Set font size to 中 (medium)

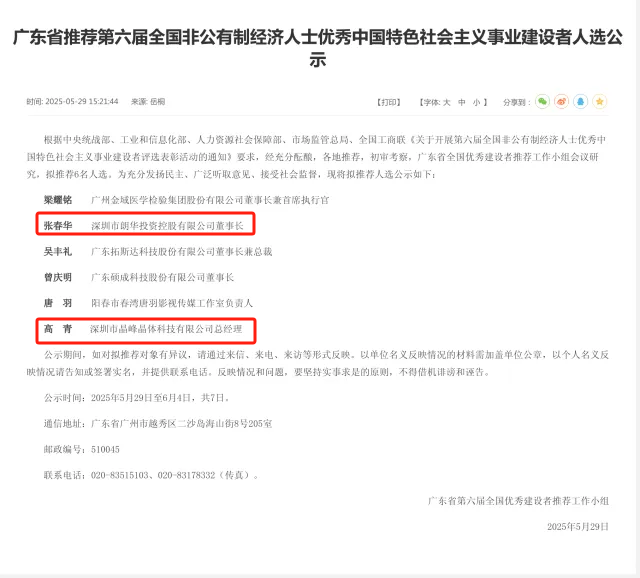point(461,102)
